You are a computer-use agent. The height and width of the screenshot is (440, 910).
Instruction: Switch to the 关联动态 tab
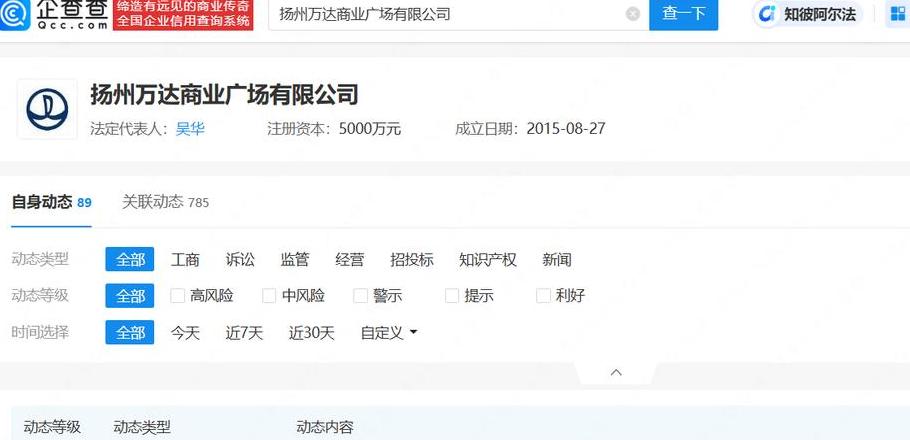click(x=165, y=203)
